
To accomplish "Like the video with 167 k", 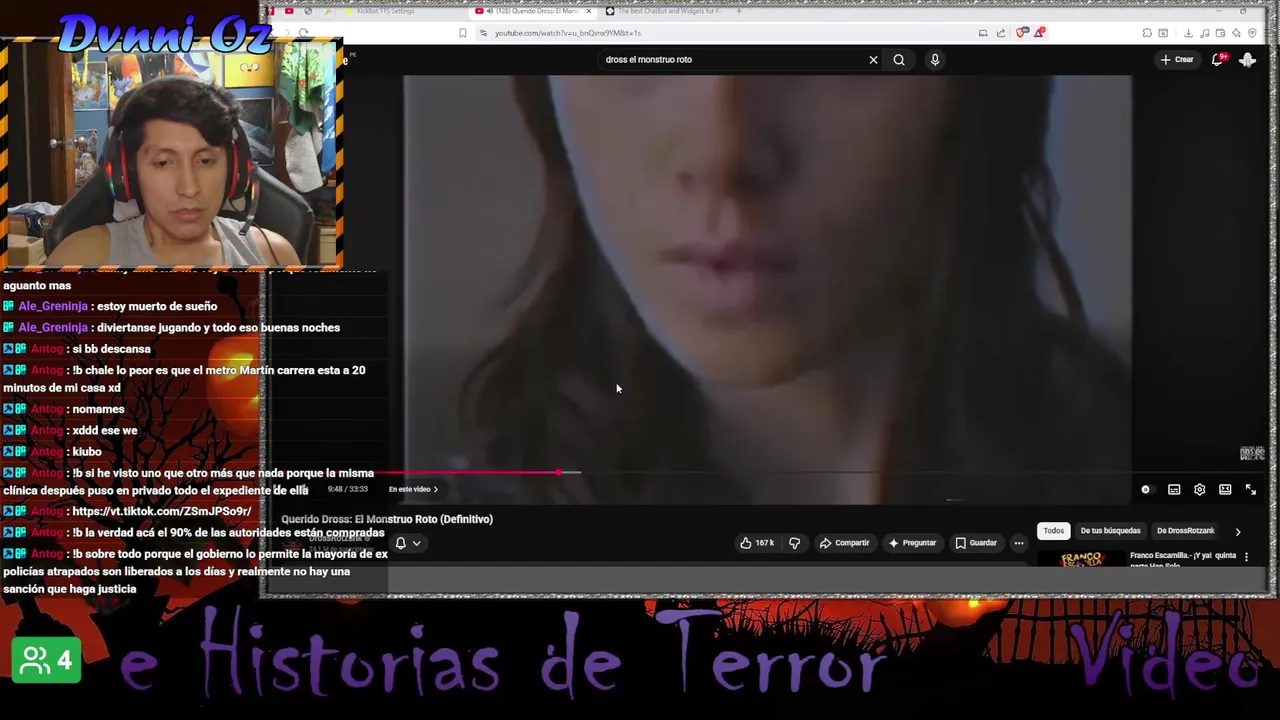I will (757, 543).
